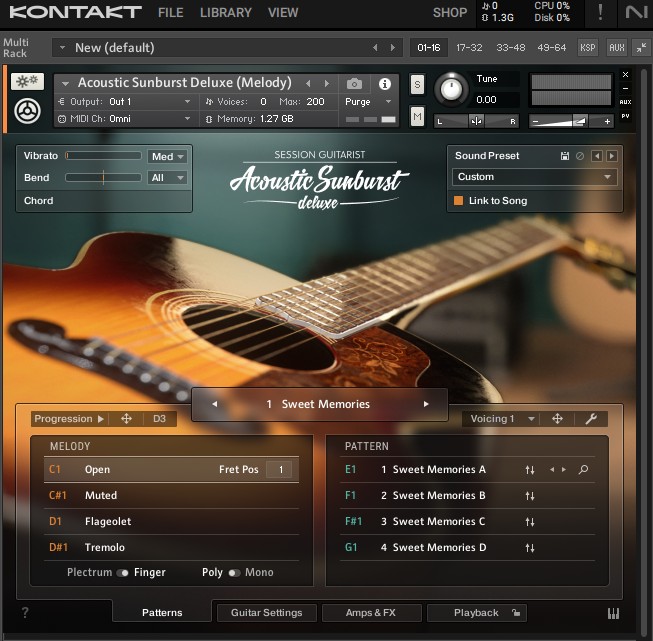Show the AUX sends panel in rack header
Screen dimensions: 653x641
pyautogui.click(x=617, y=47)
